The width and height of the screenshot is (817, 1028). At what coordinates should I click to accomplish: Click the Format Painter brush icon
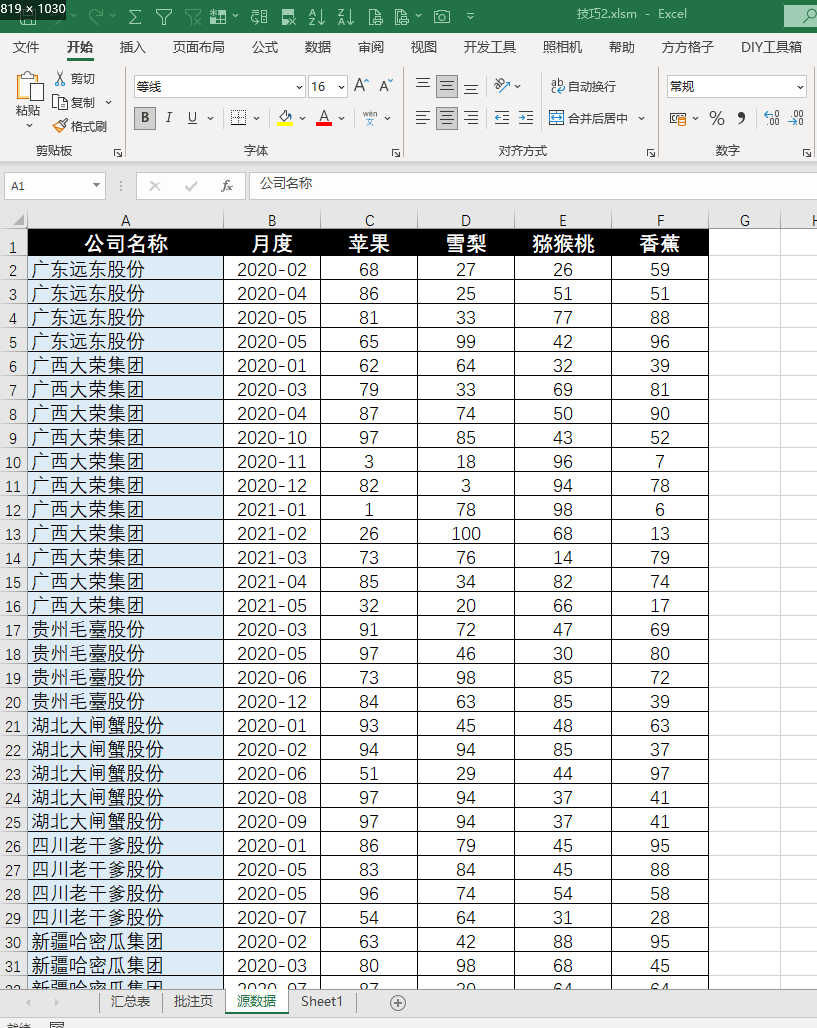coord(60,126)
